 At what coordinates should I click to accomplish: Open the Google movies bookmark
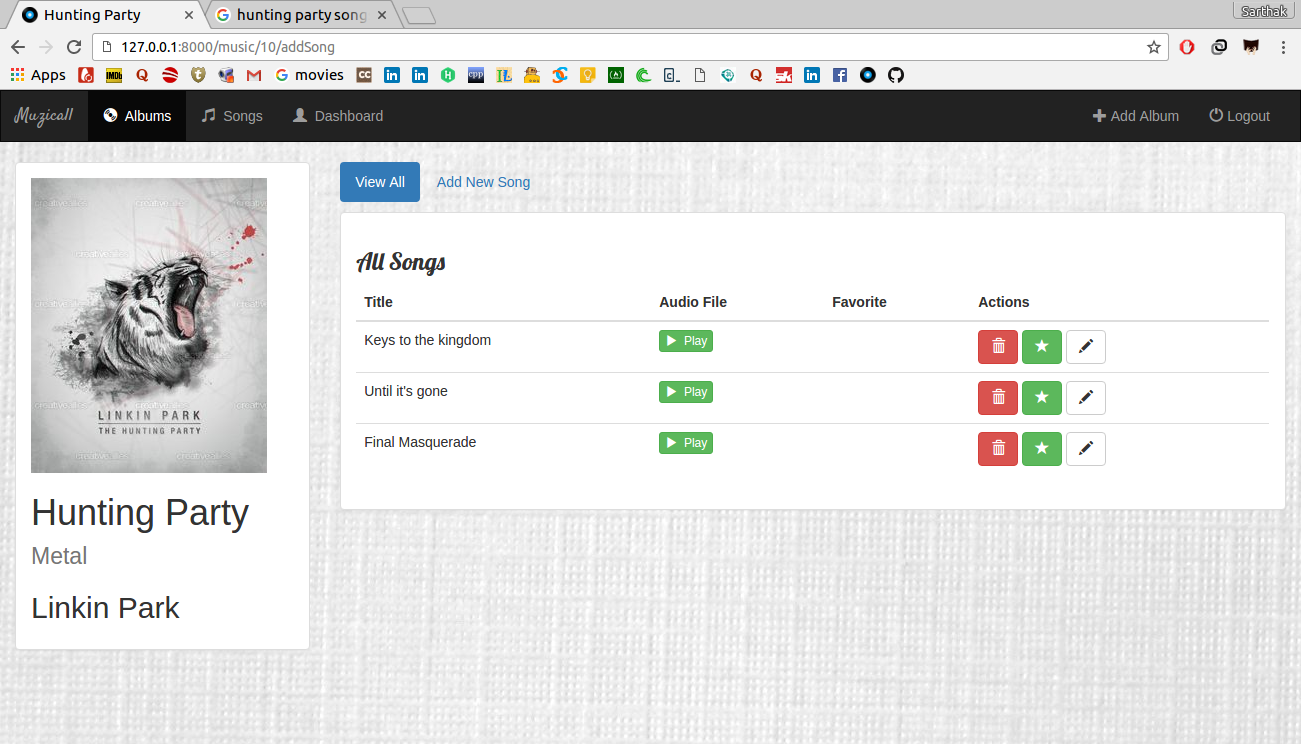coord(309,75)
